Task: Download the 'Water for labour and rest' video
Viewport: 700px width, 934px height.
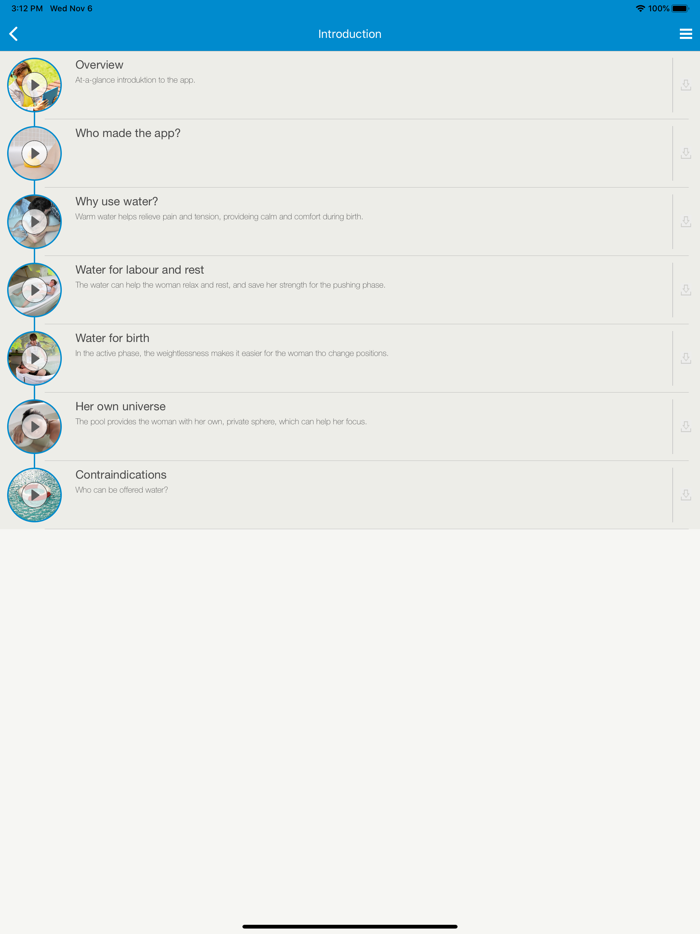Action: [x=686, y=290]
